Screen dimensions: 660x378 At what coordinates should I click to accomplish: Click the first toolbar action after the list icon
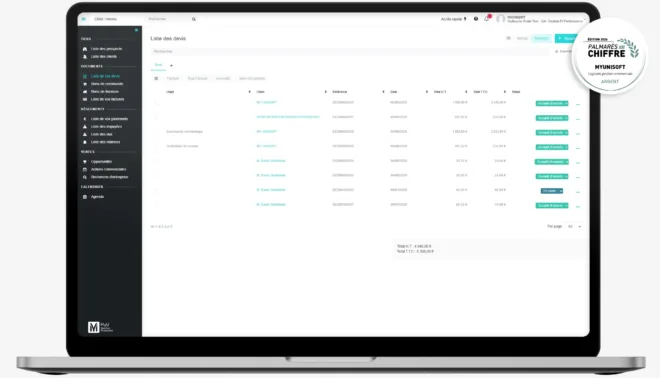tap(173, 78)
